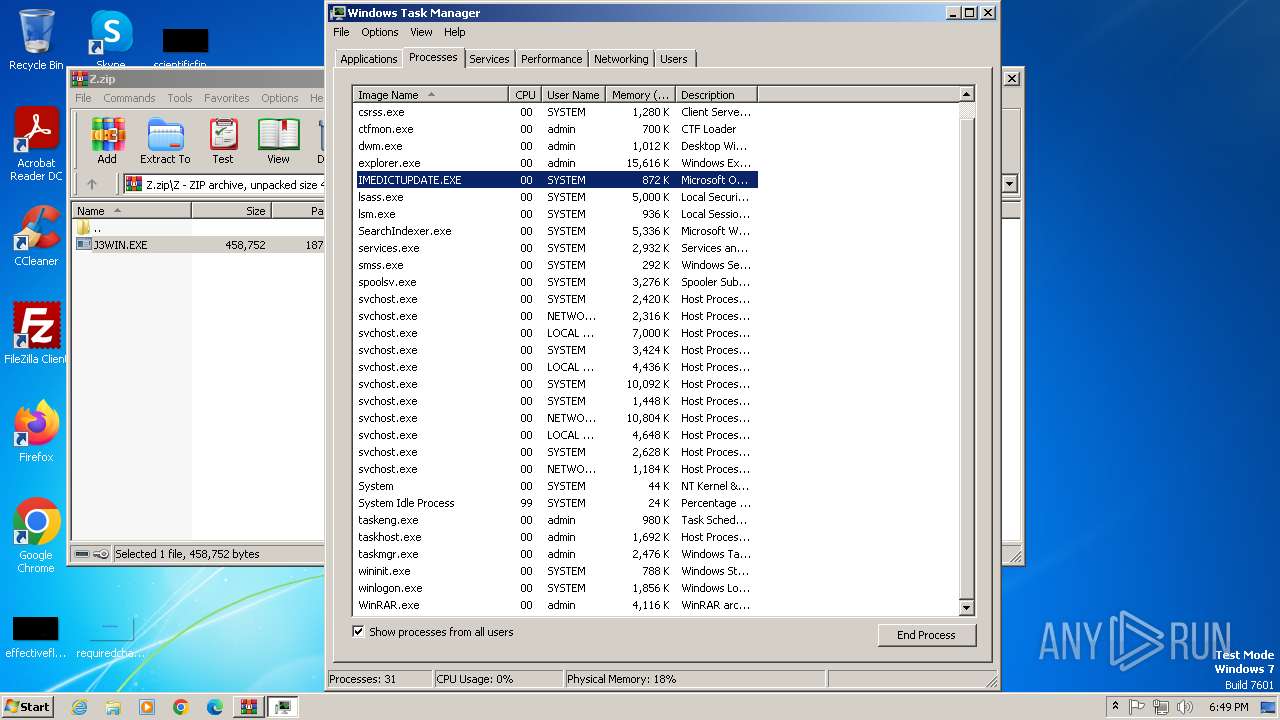Click the End Process button
Image resolution: width=1280 pixels, height=720 pixels.
click(926, 635)
